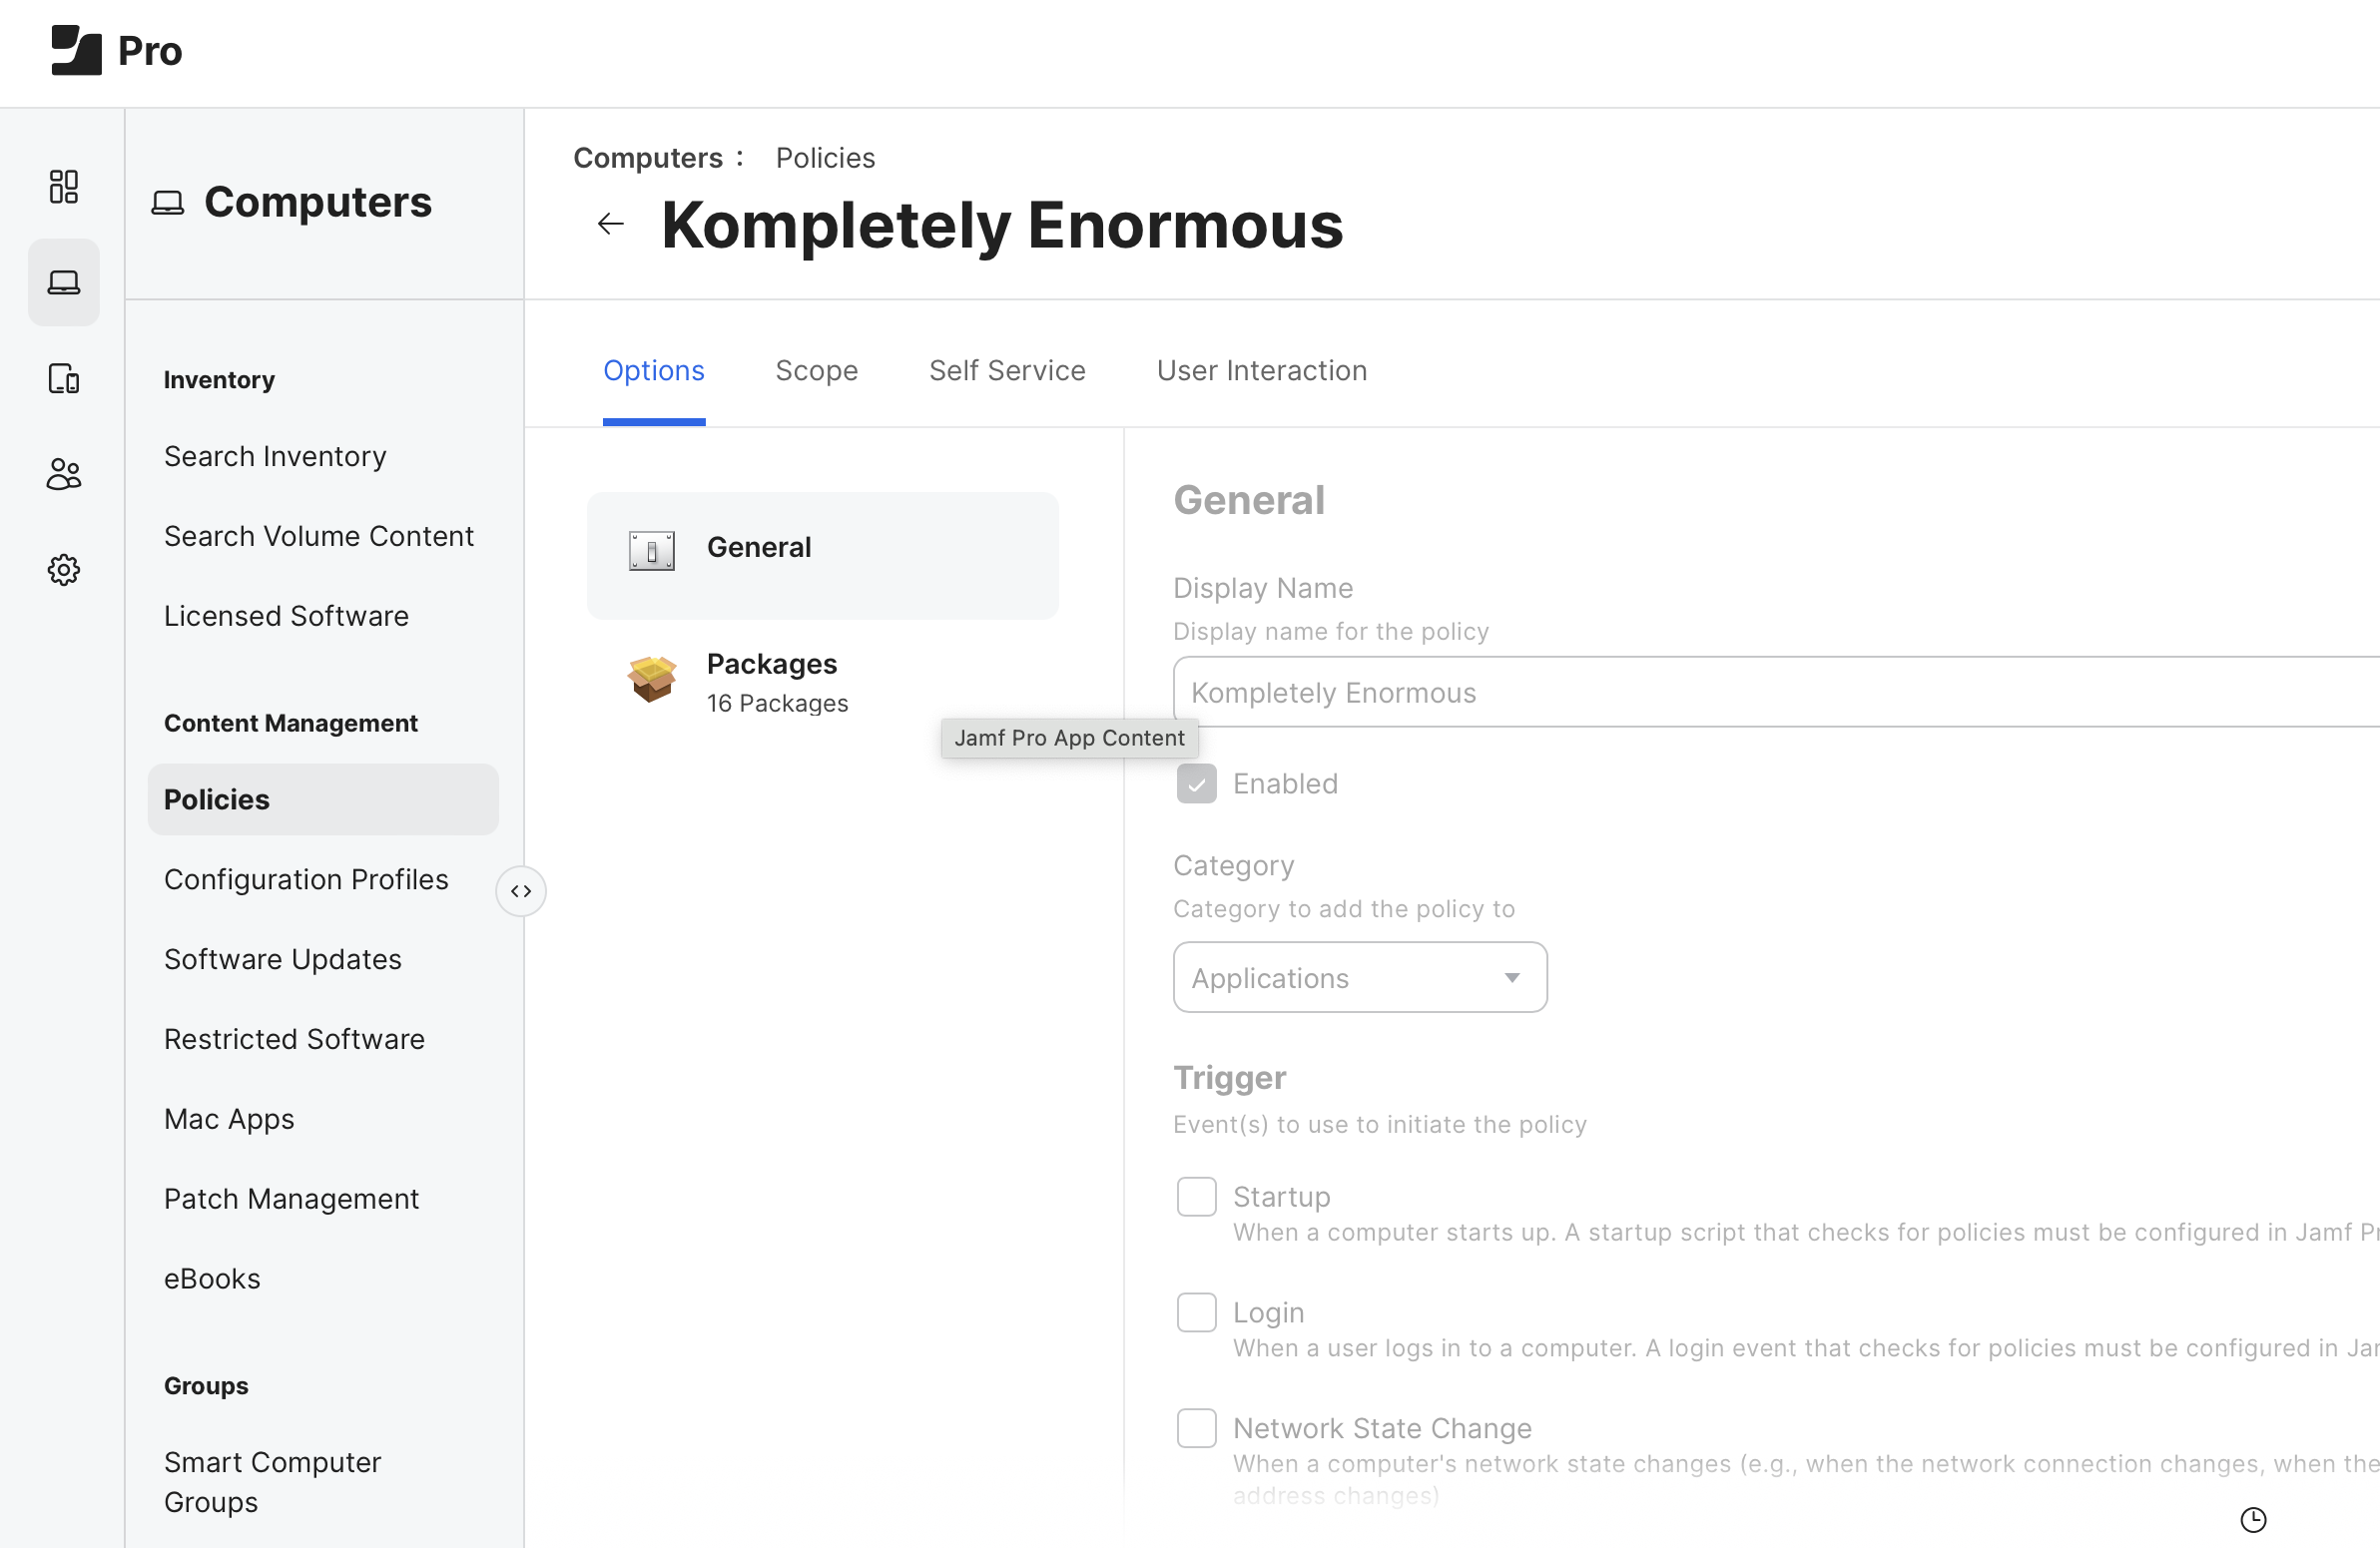Select the Computers laptop icon in sidebar
Image resolution: width=2380 pixels, height=1548 pixels.
tap(63, 282)
